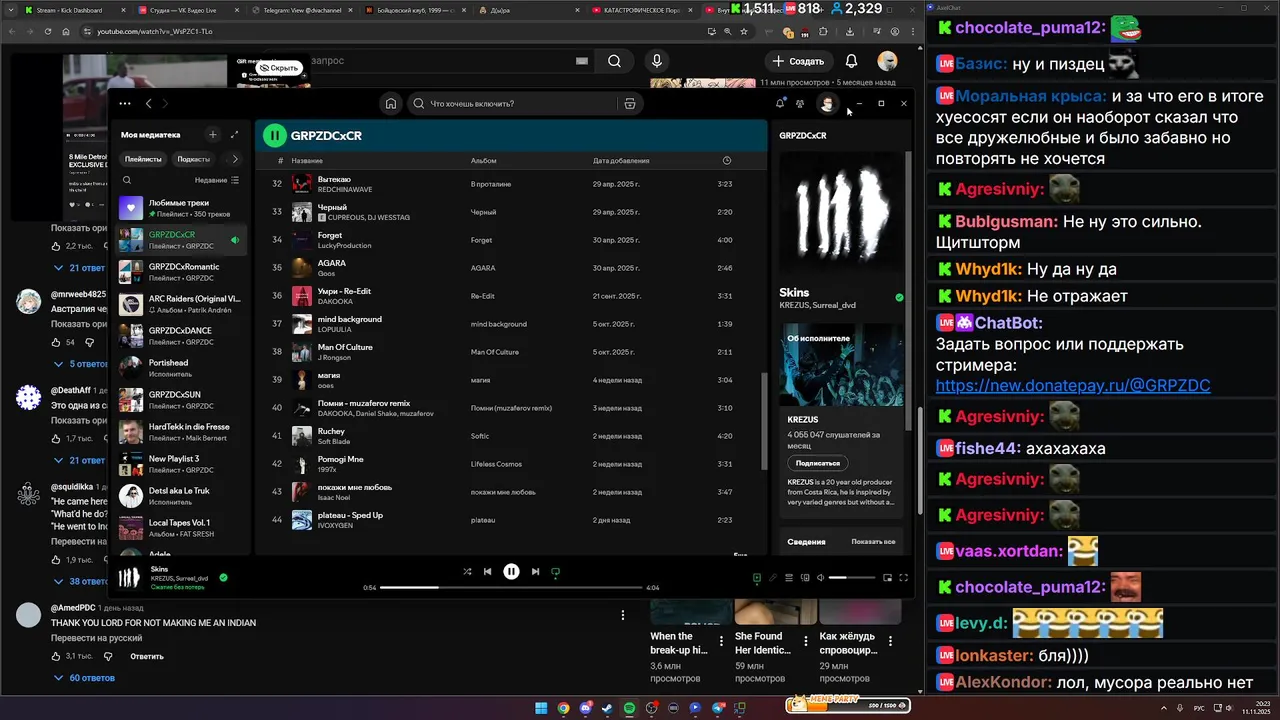
Task: Switch Spotify to full screen view
Action: (903, 577)
